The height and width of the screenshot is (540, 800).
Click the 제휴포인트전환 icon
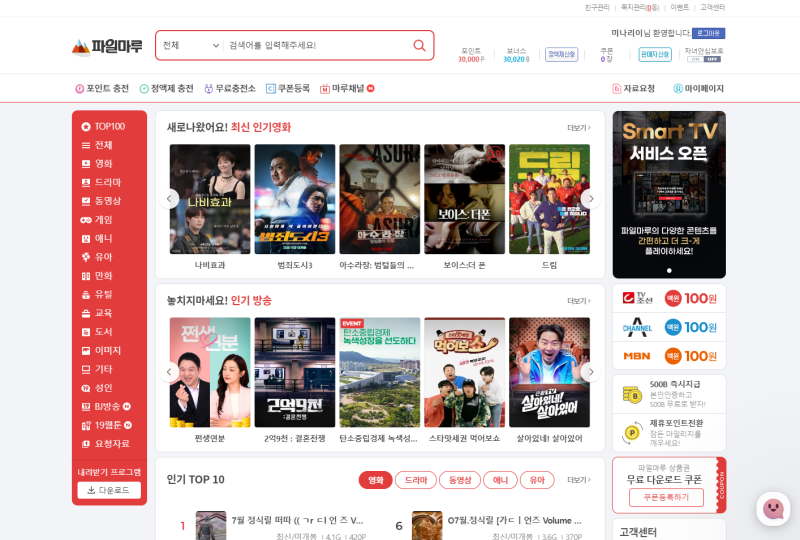click(632, 433)
